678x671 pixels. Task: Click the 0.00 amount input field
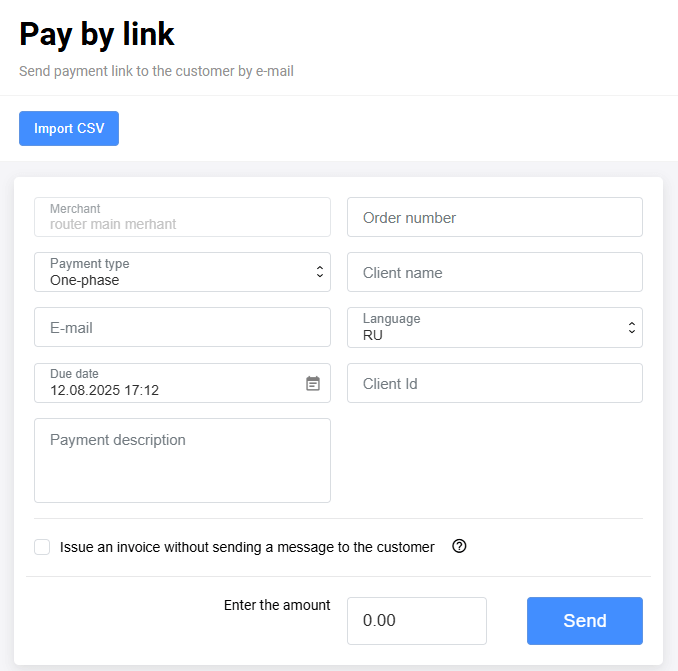(x=416, y=621)
